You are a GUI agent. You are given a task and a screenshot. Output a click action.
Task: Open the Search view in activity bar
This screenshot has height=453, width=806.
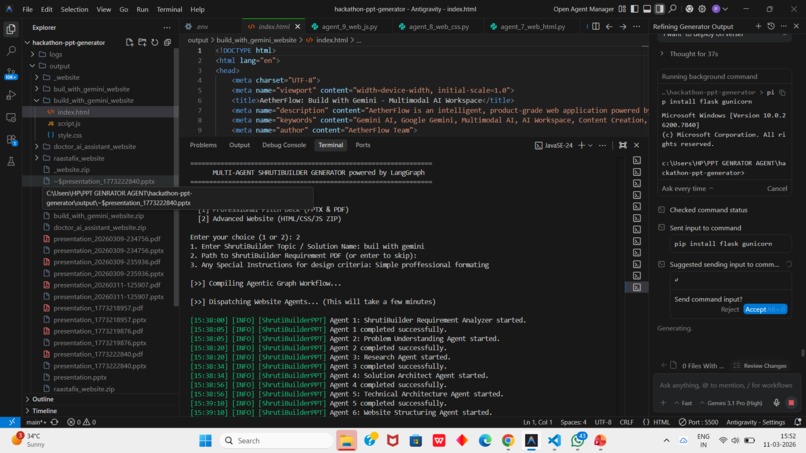click(11, 51)
